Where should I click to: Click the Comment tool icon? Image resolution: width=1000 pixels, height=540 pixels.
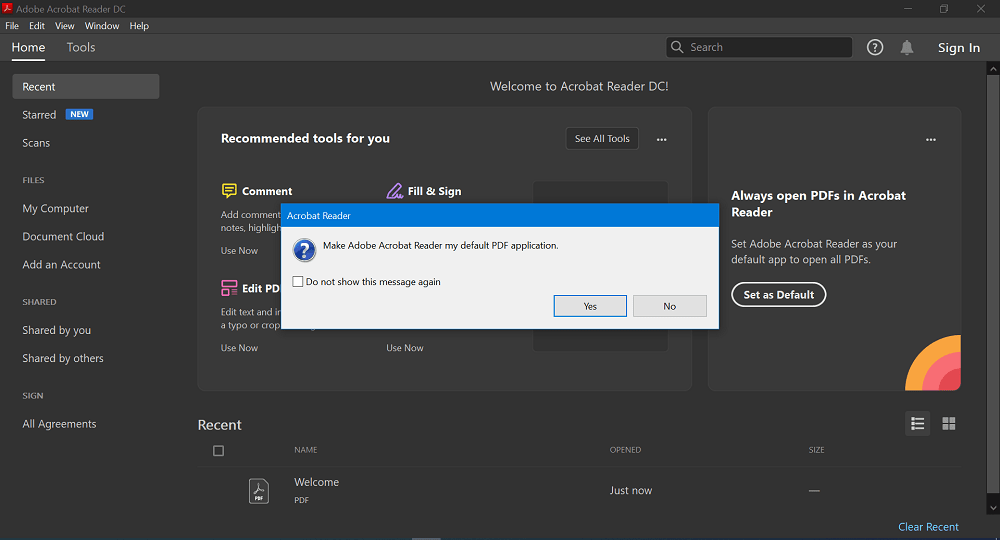click(x=229, y=191)
